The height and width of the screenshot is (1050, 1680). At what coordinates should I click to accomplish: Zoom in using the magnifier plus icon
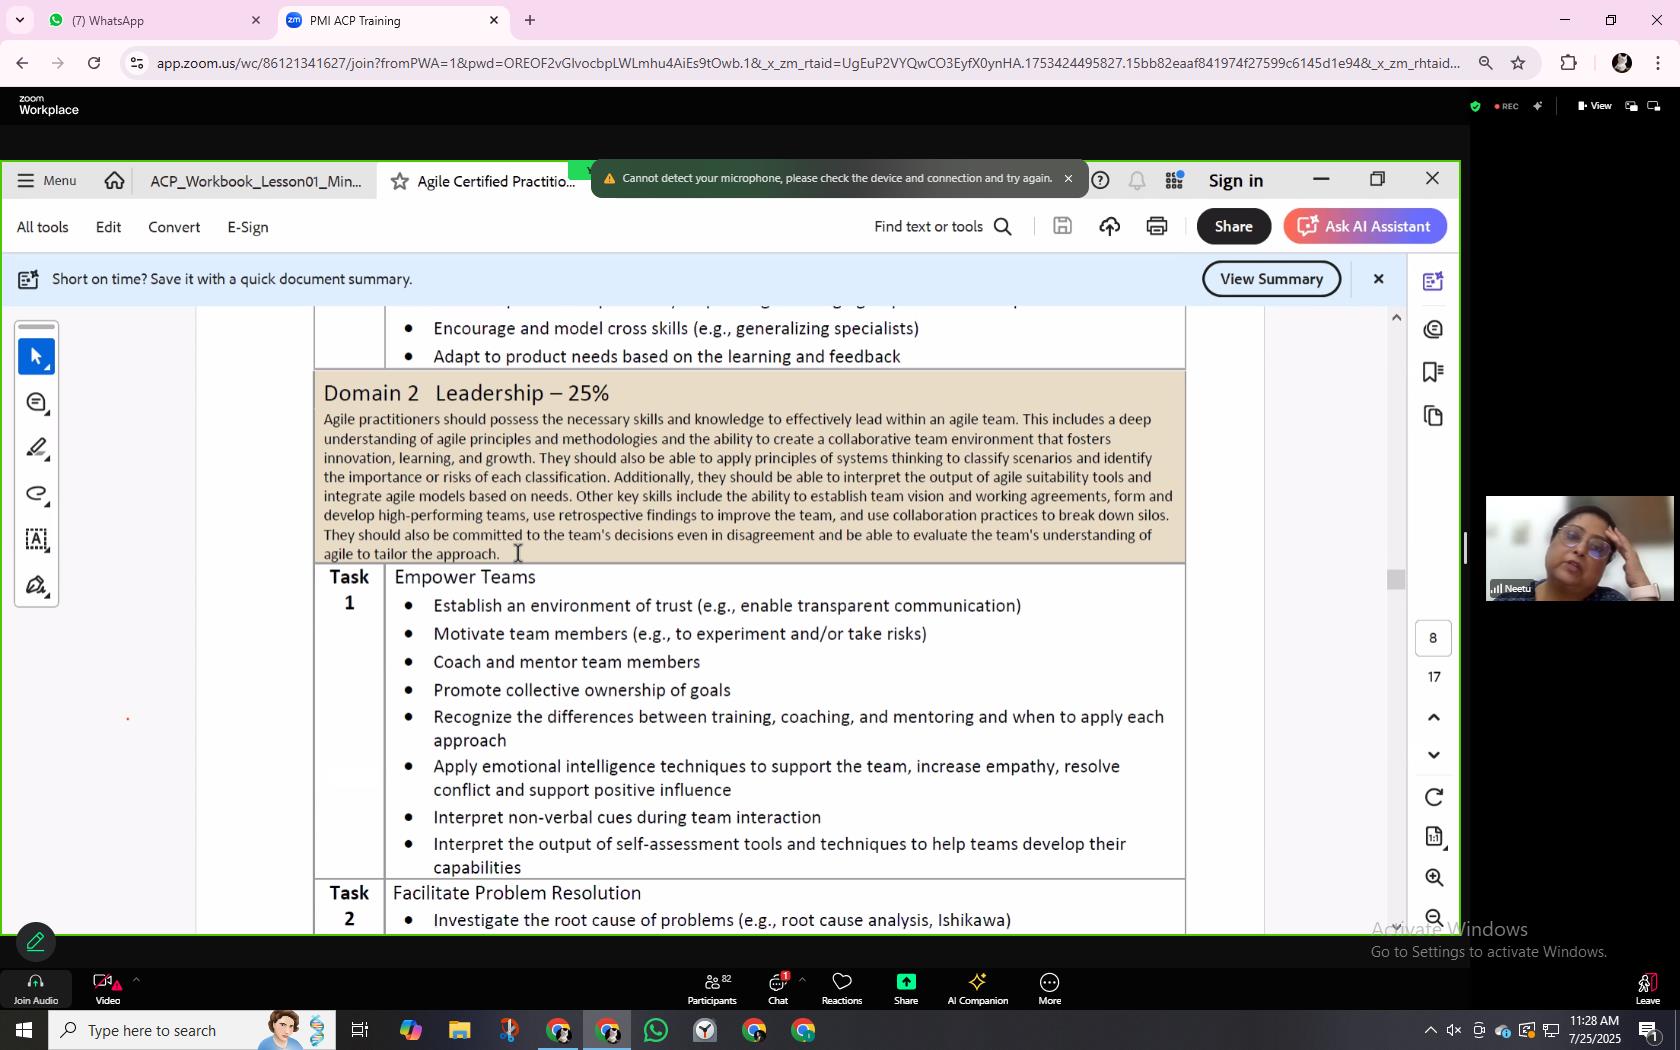tap(1433, 878)
